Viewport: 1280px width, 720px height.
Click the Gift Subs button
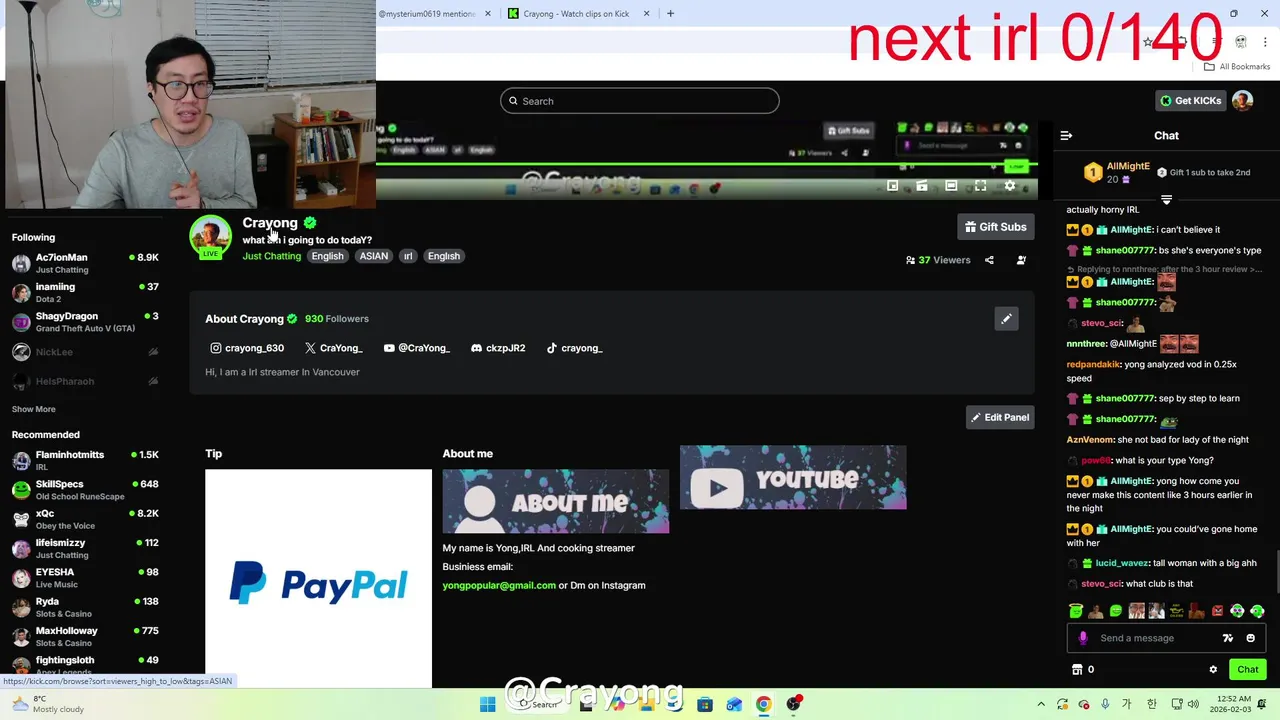click(x=995, y=227)
